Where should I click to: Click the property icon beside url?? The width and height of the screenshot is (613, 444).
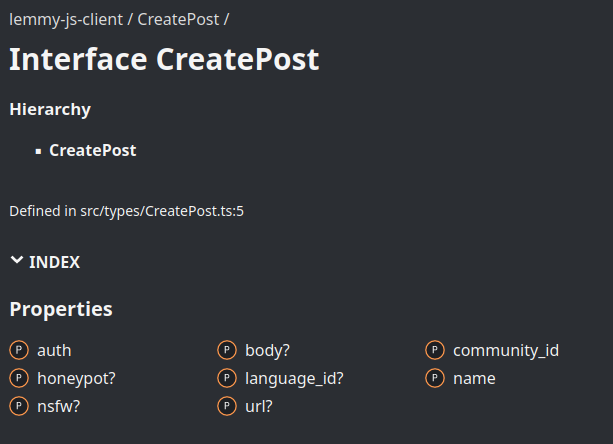pos(227,406)
